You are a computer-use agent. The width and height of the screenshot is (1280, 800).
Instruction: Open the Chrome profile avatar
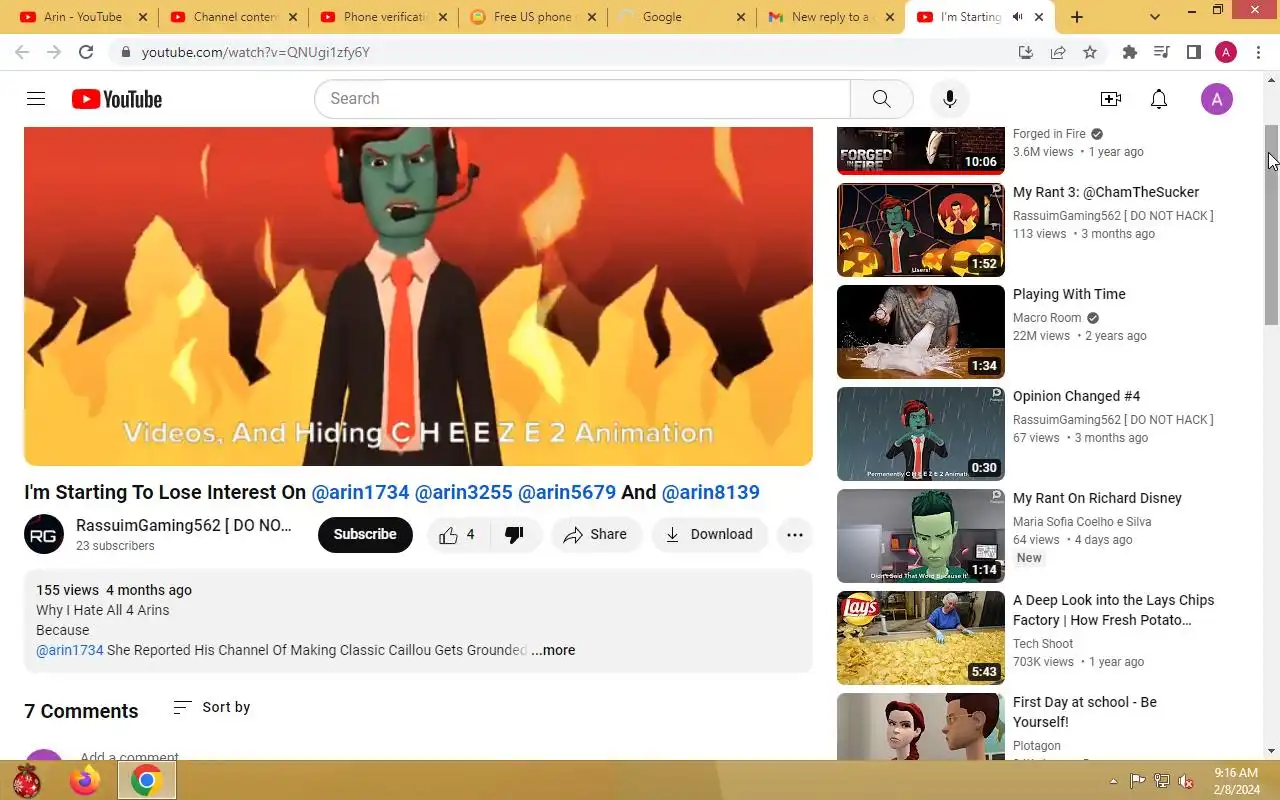click(1226, 52)
